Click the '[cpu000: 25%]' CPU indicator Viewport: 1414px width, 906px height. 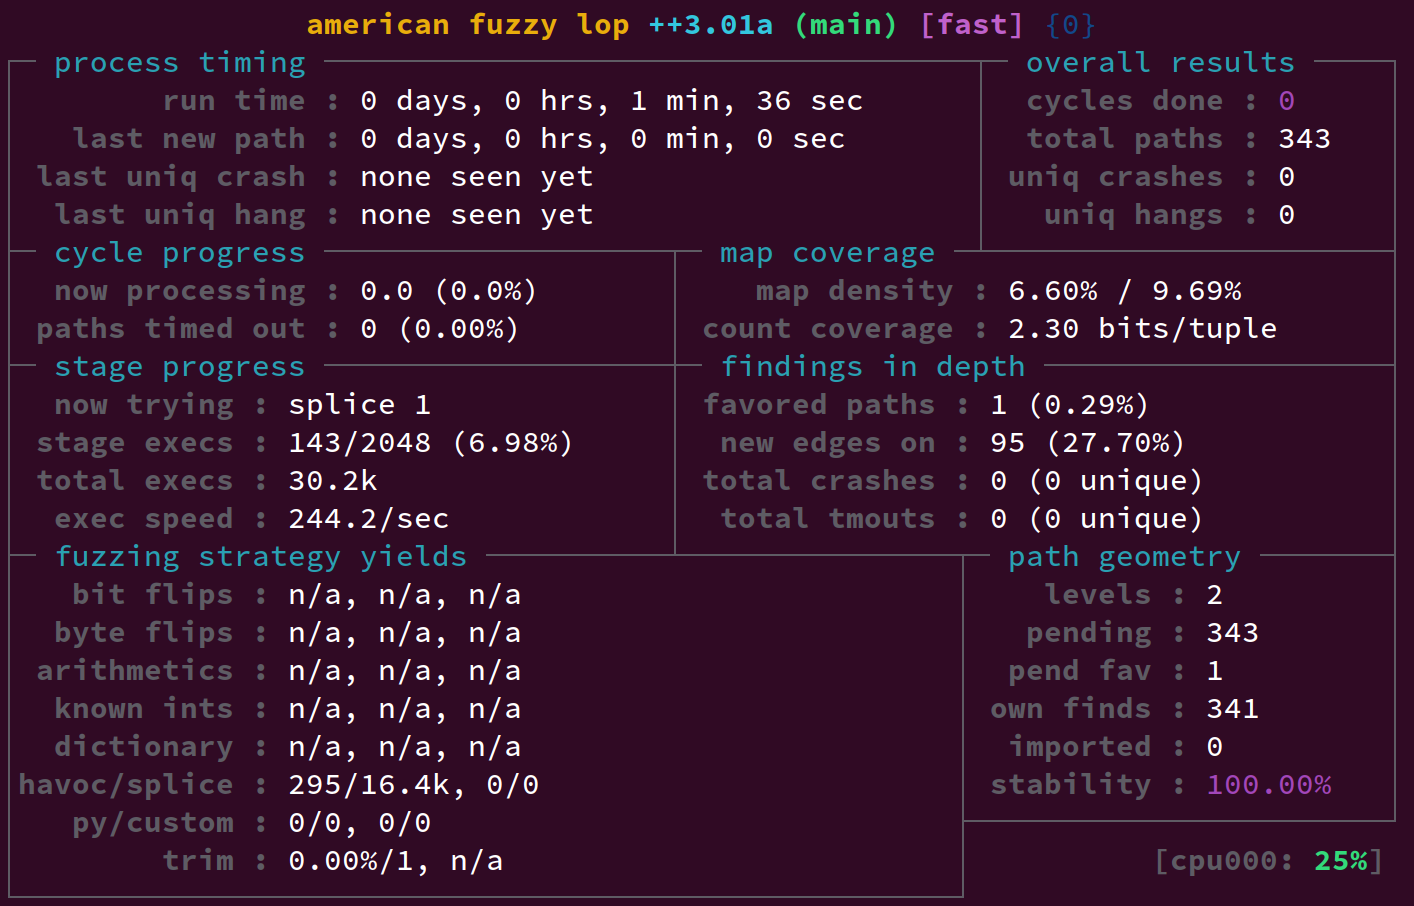coord(1269,861)
